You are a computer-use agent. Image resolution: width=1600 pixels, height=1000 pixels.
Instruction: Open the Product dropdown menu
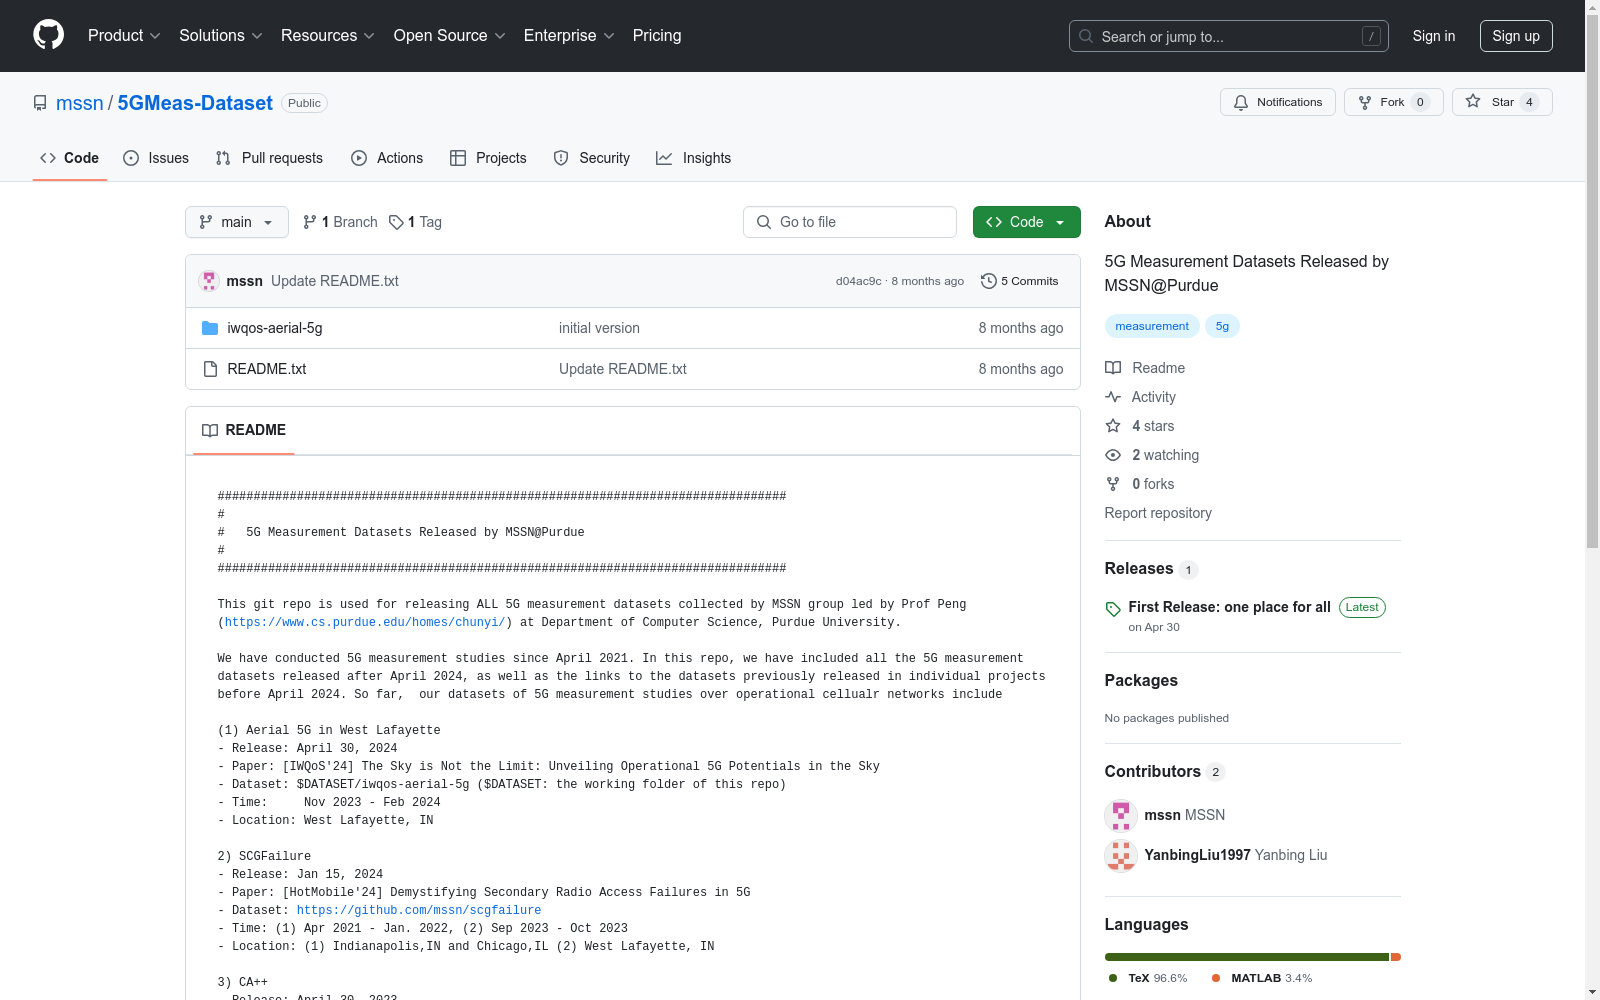click(124, 35)
